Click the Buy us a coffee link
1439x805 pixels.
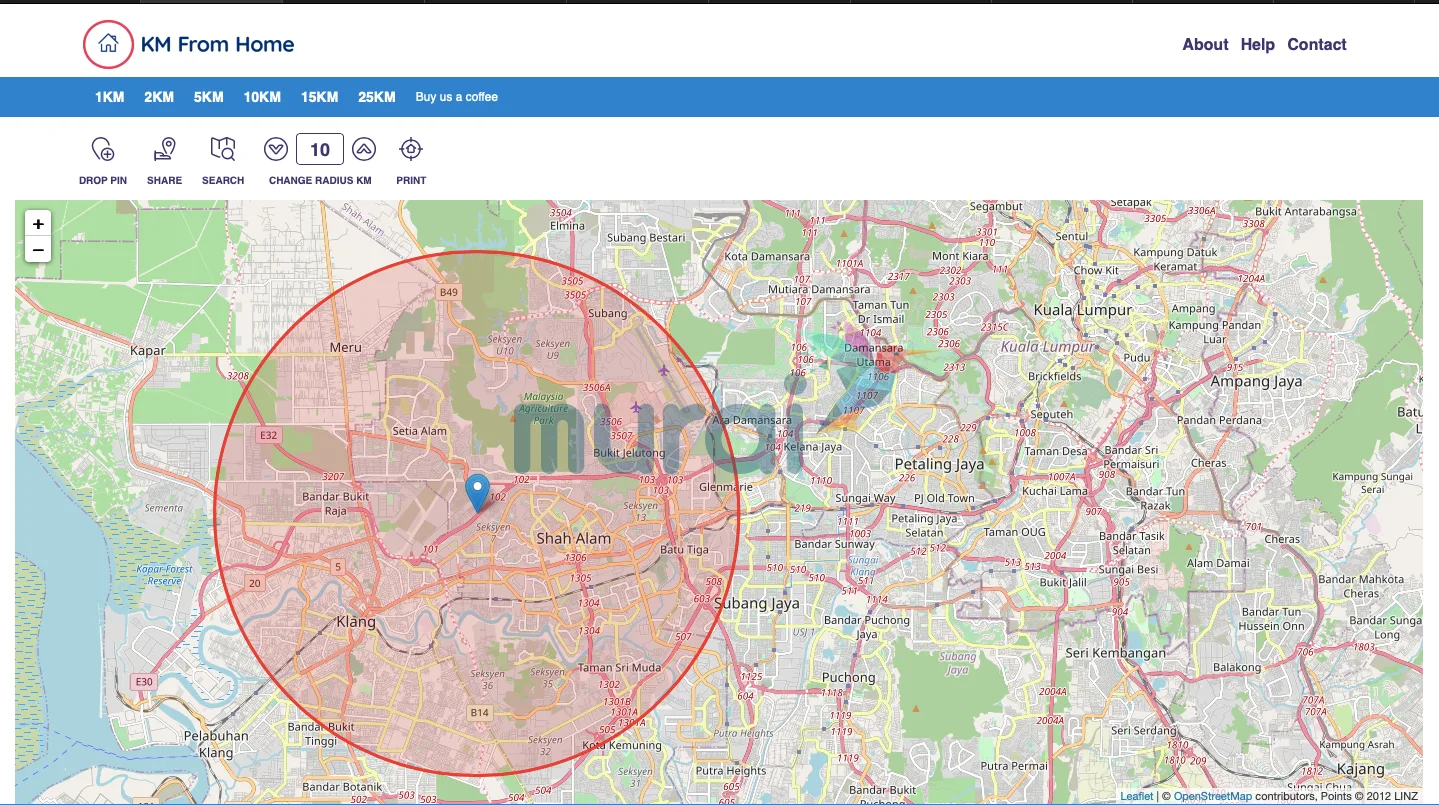pyautogui.click(x=456, y=97)
